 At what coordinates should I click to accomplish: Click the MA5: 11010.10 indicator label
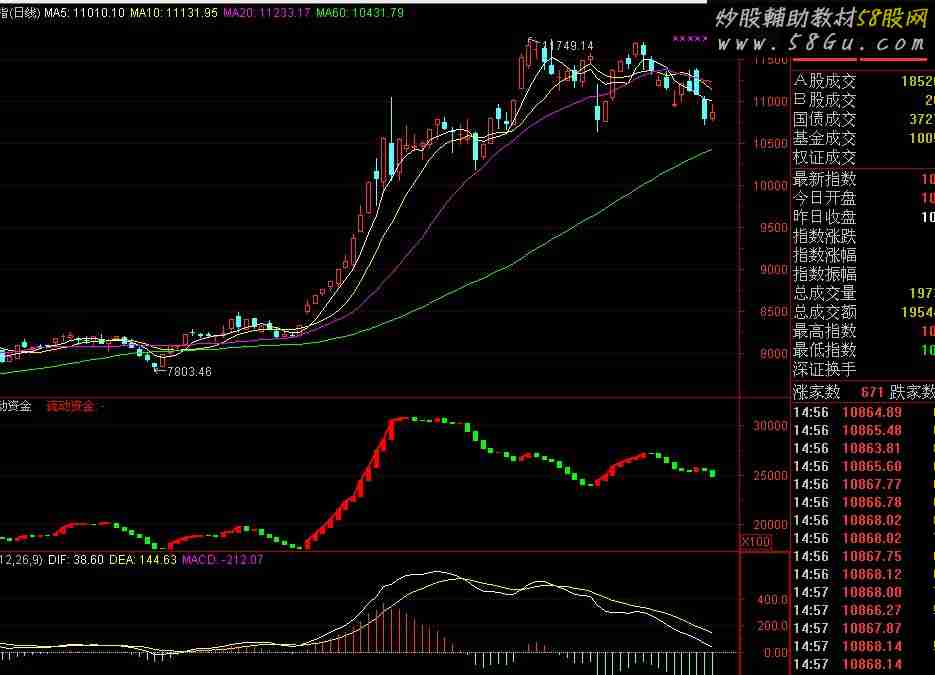84,13
